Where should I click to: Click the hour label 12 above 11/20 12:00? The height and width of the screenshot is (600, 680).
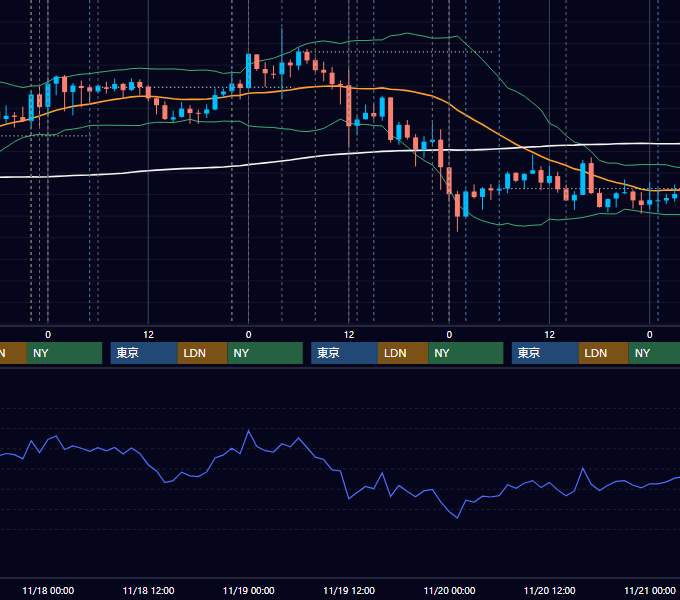tap(549, 335)
